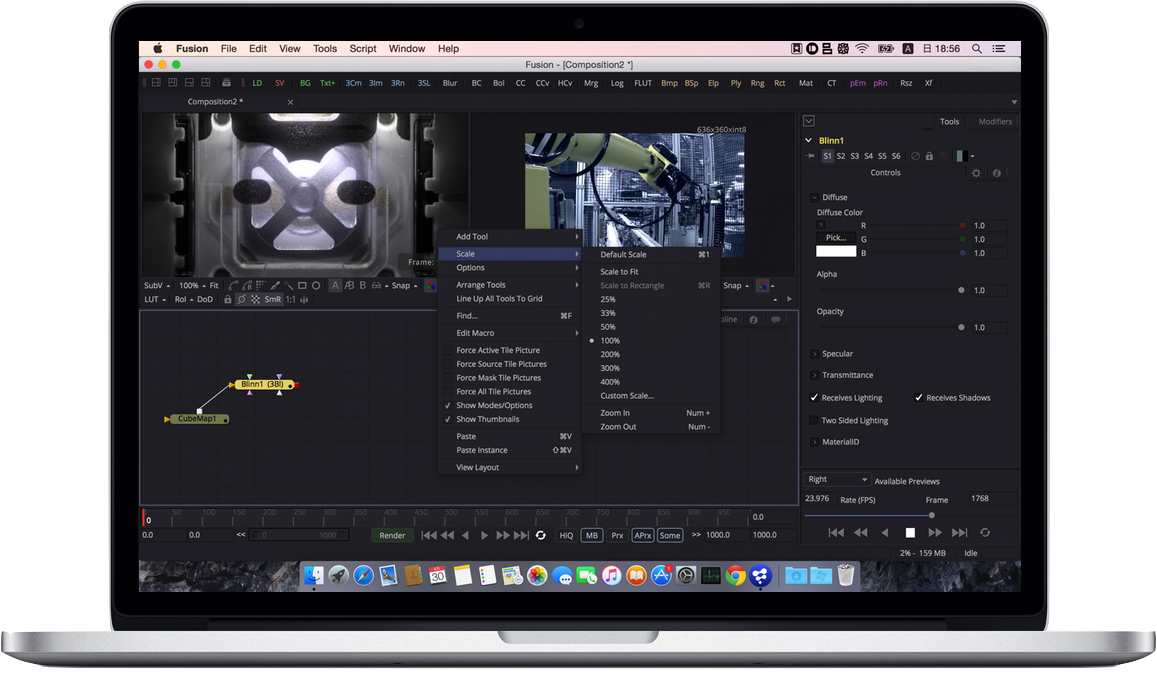Open the Right preview dropdown
1157x677 pixels.
tap(837, 480)
